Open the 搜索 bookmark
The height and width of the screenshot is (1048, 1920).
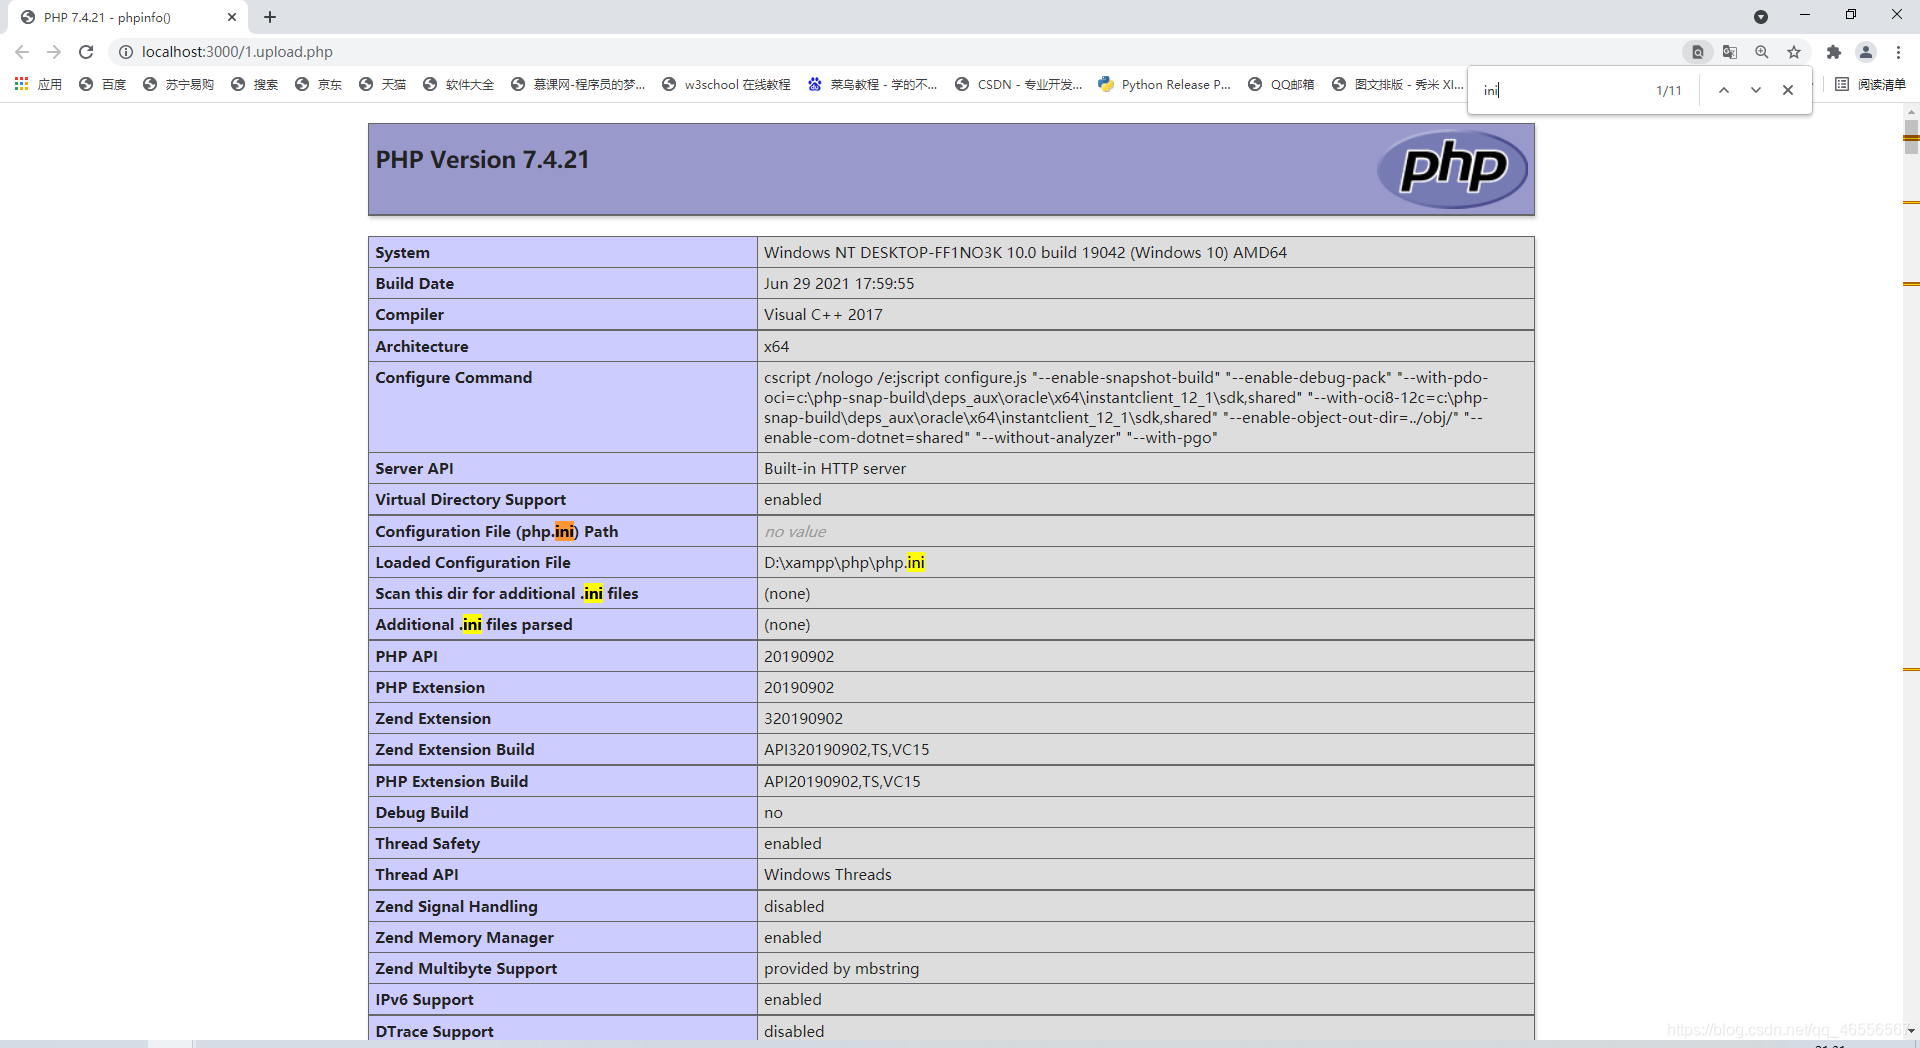point(254,84)
